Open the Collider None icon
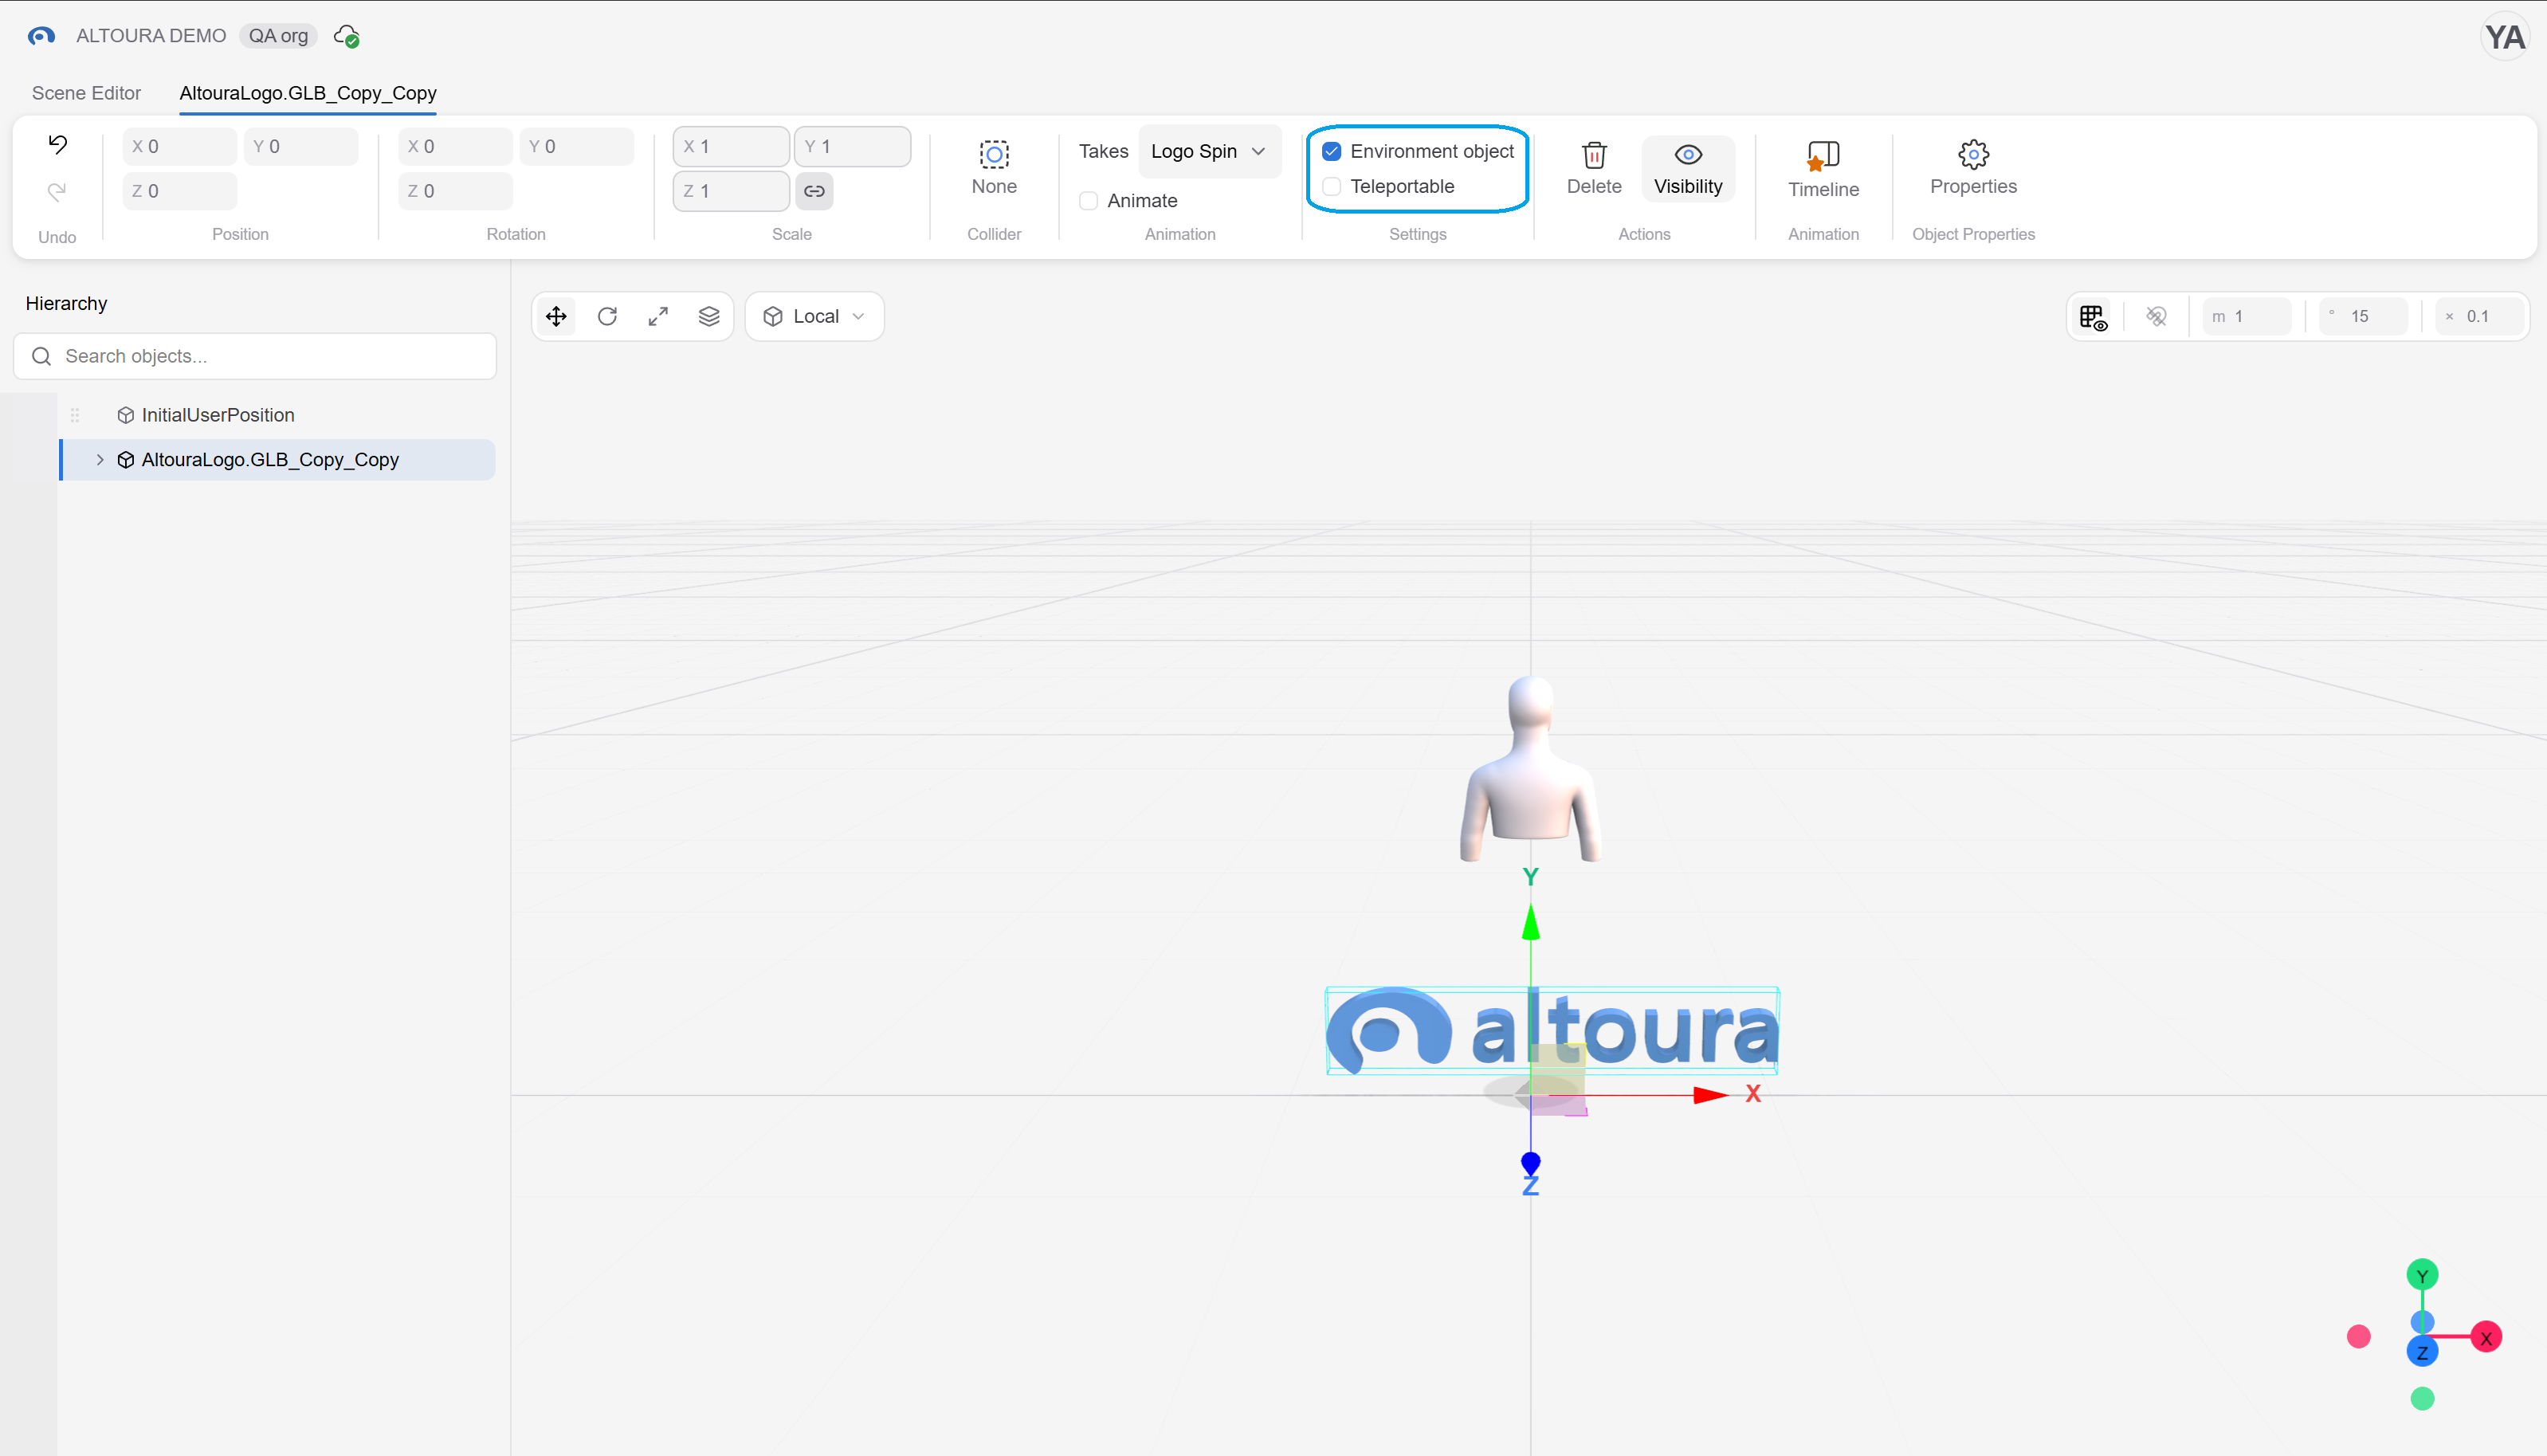2547x1456 pixels. (x=994, y=155)
